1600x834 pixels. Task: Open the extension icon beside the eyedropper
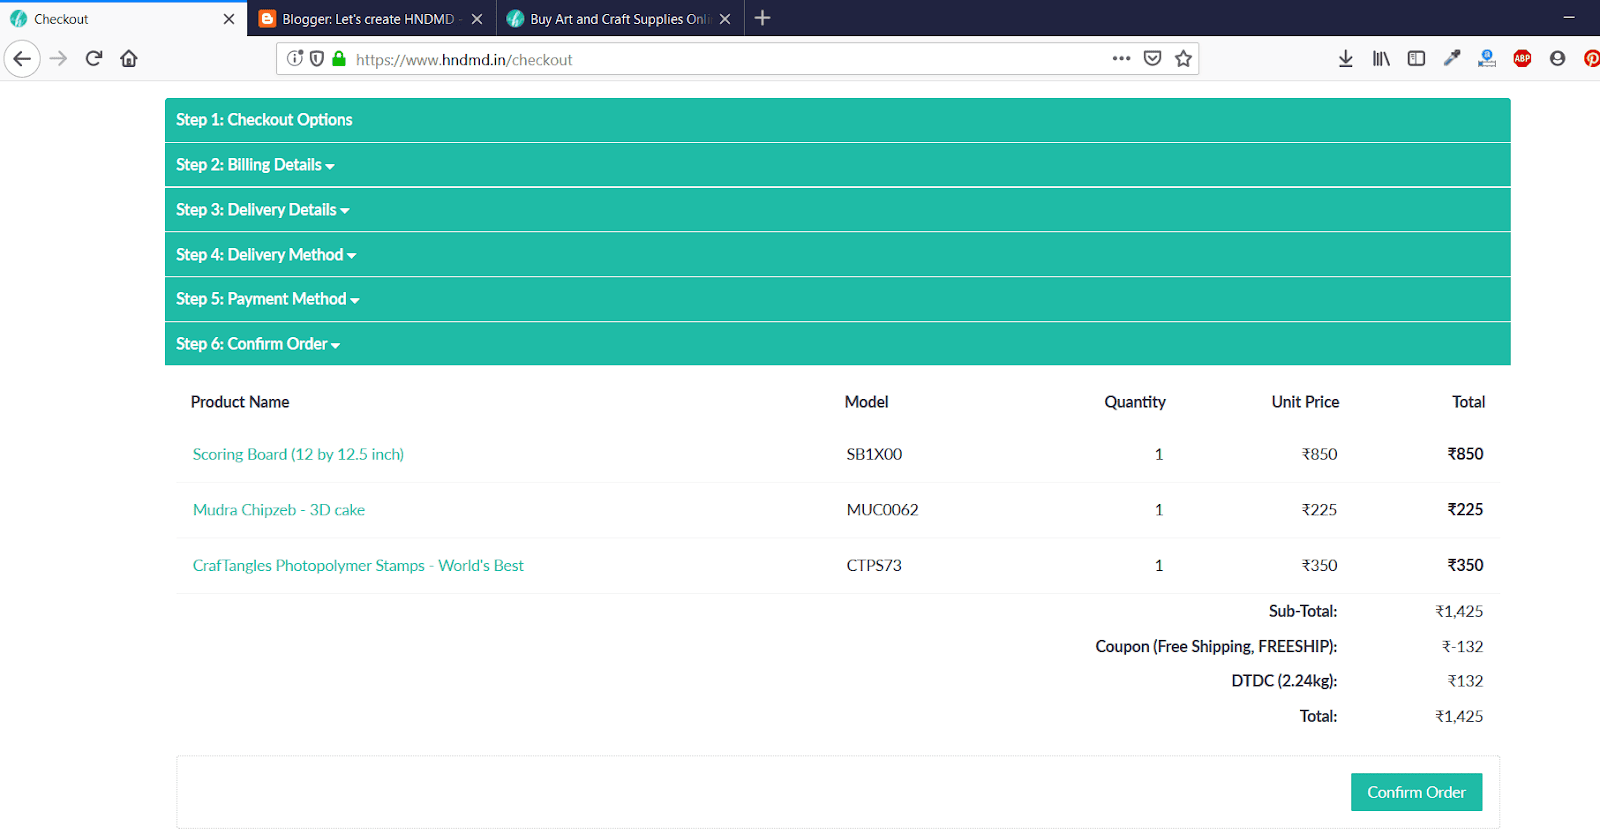point(1487,59)
